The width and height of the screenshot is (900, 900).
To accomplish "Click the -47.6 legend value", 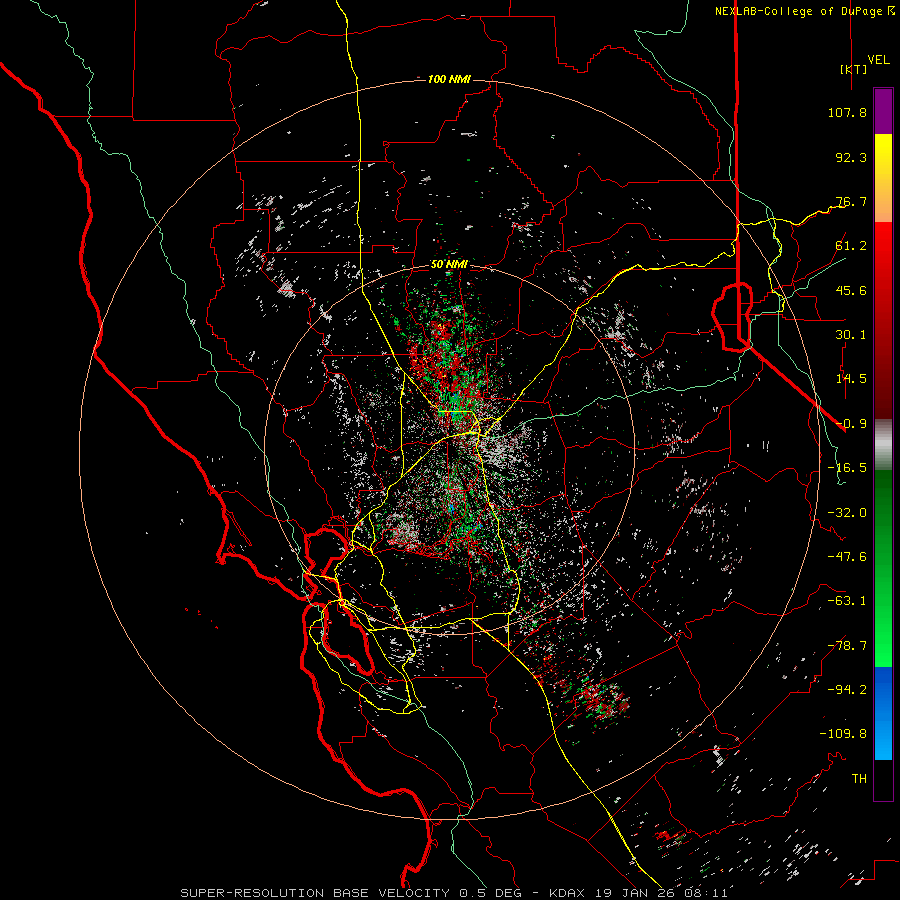I will (847, 557).
